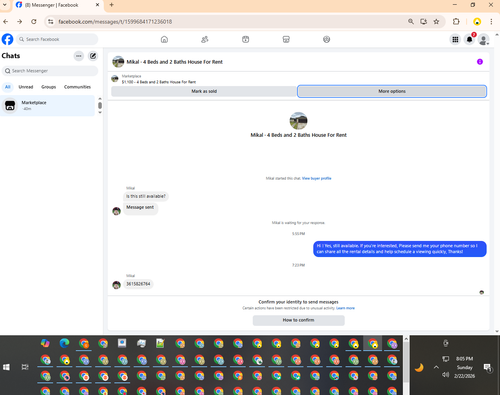
Task: Click the 'Message sent' bubble
Action: click(x=140, y=208)
